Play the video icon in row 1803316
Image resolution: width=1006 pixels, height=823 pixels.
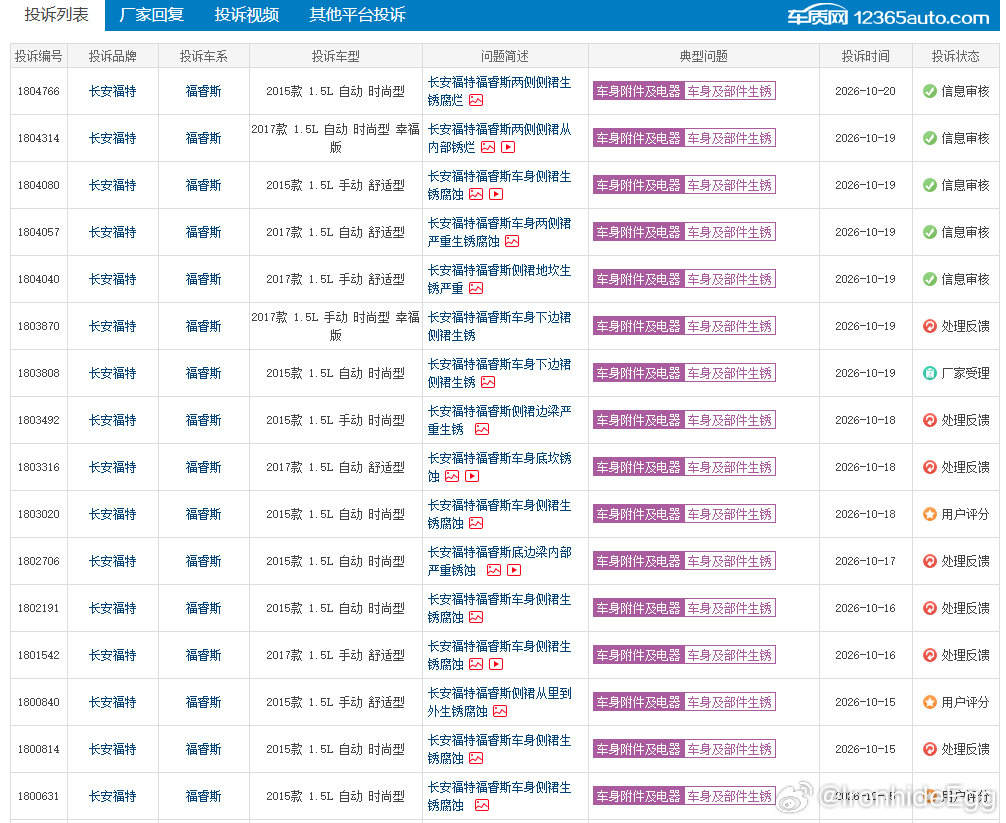(472, 477)
